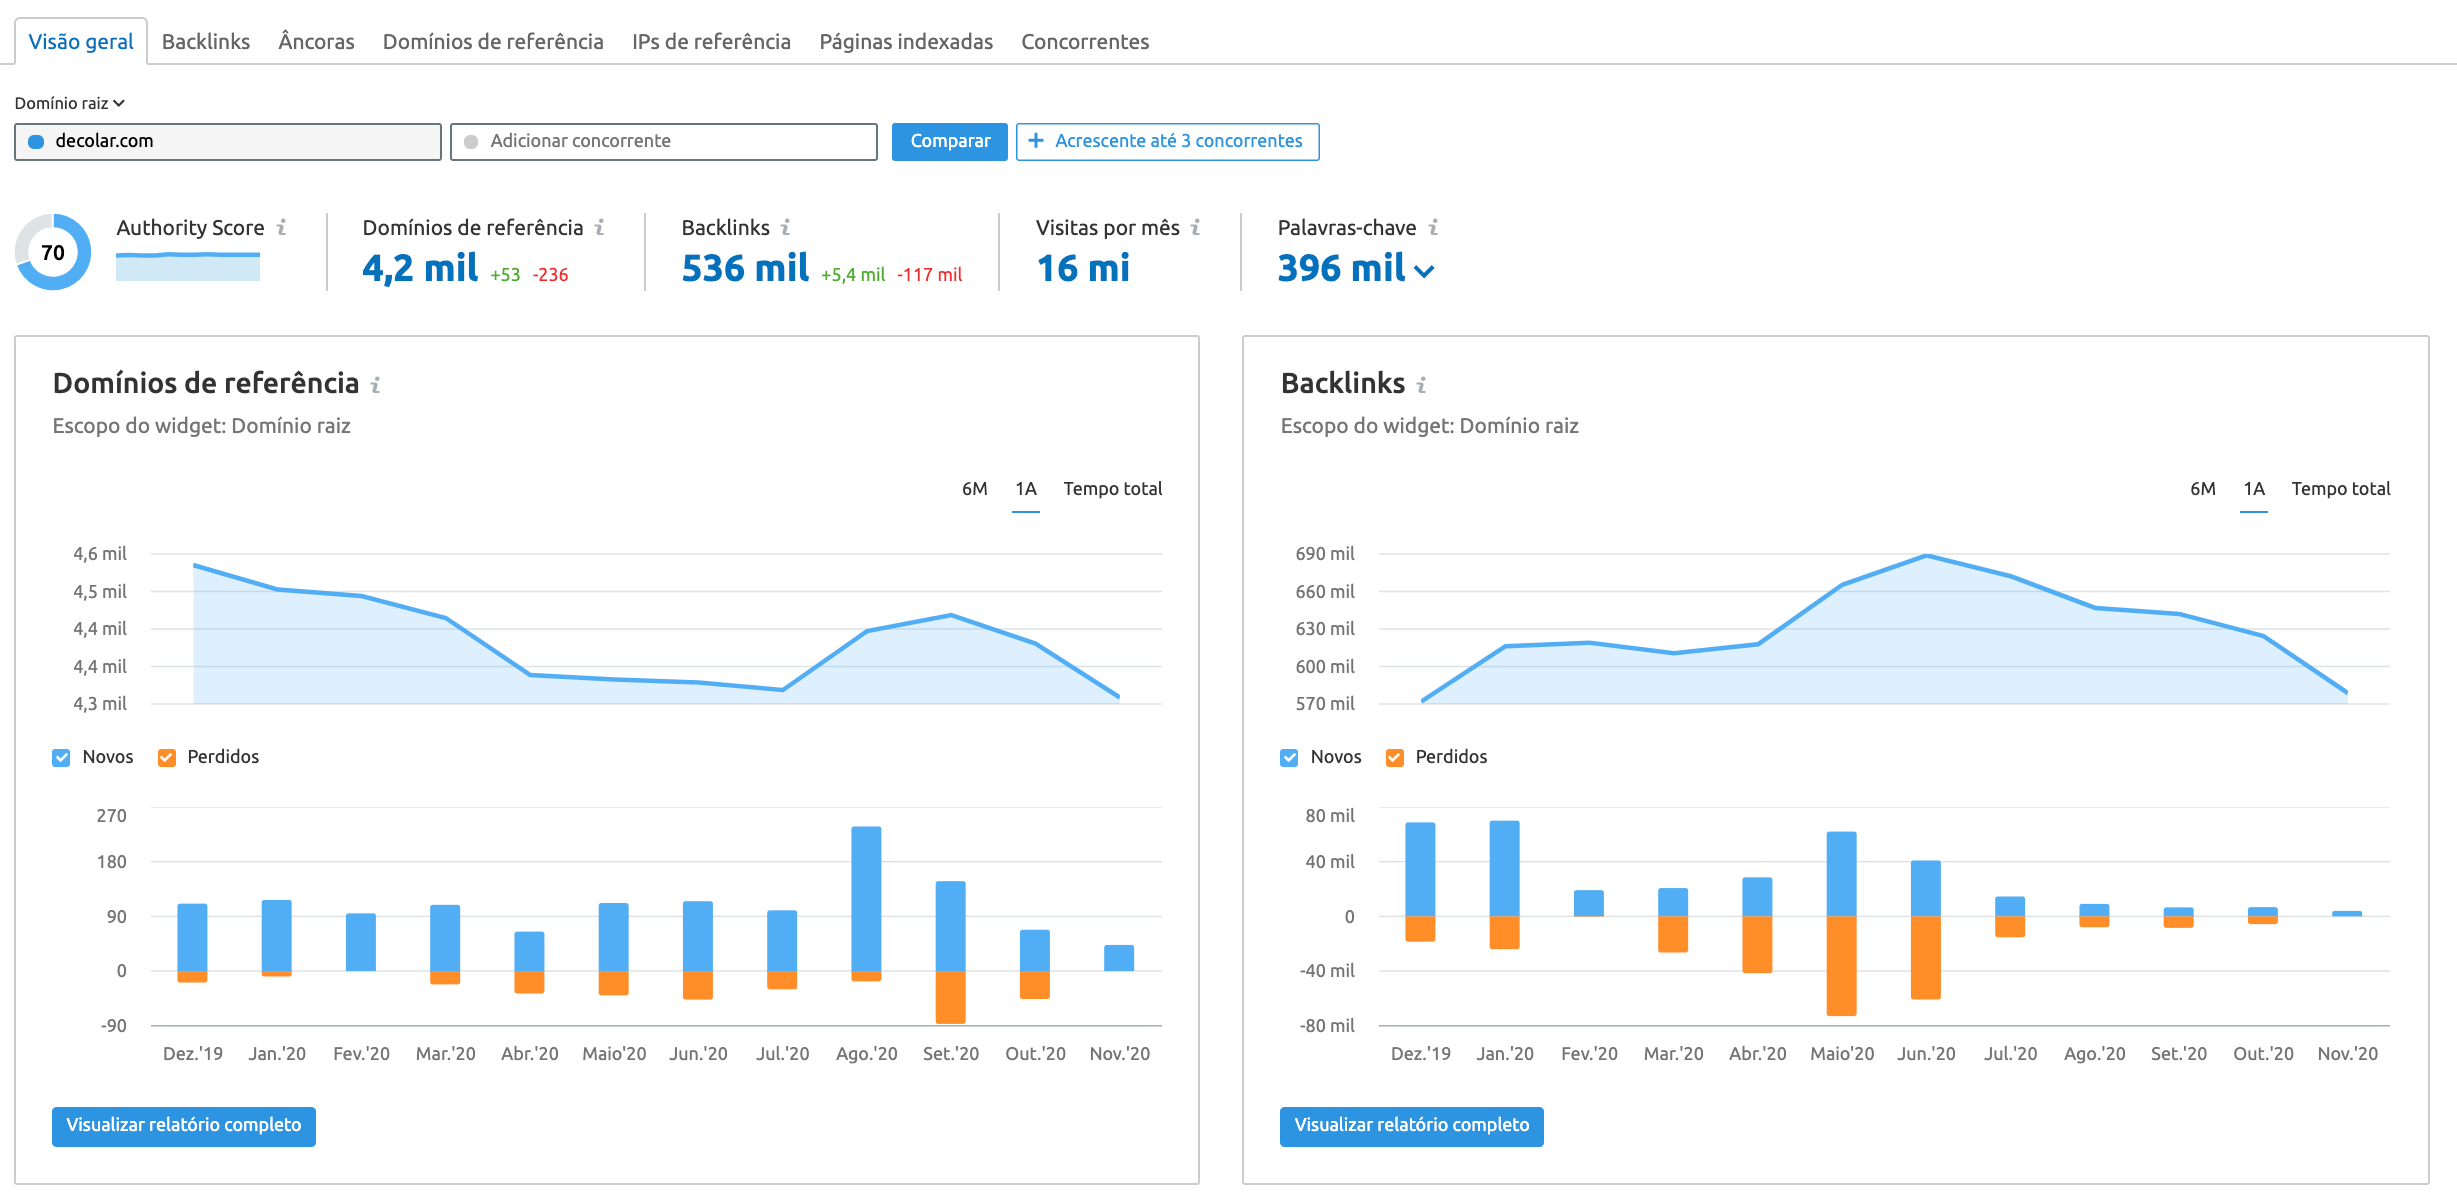Click info icon beside Backlinks metric
The image size is (2457, 1204).
pos(786,228)
